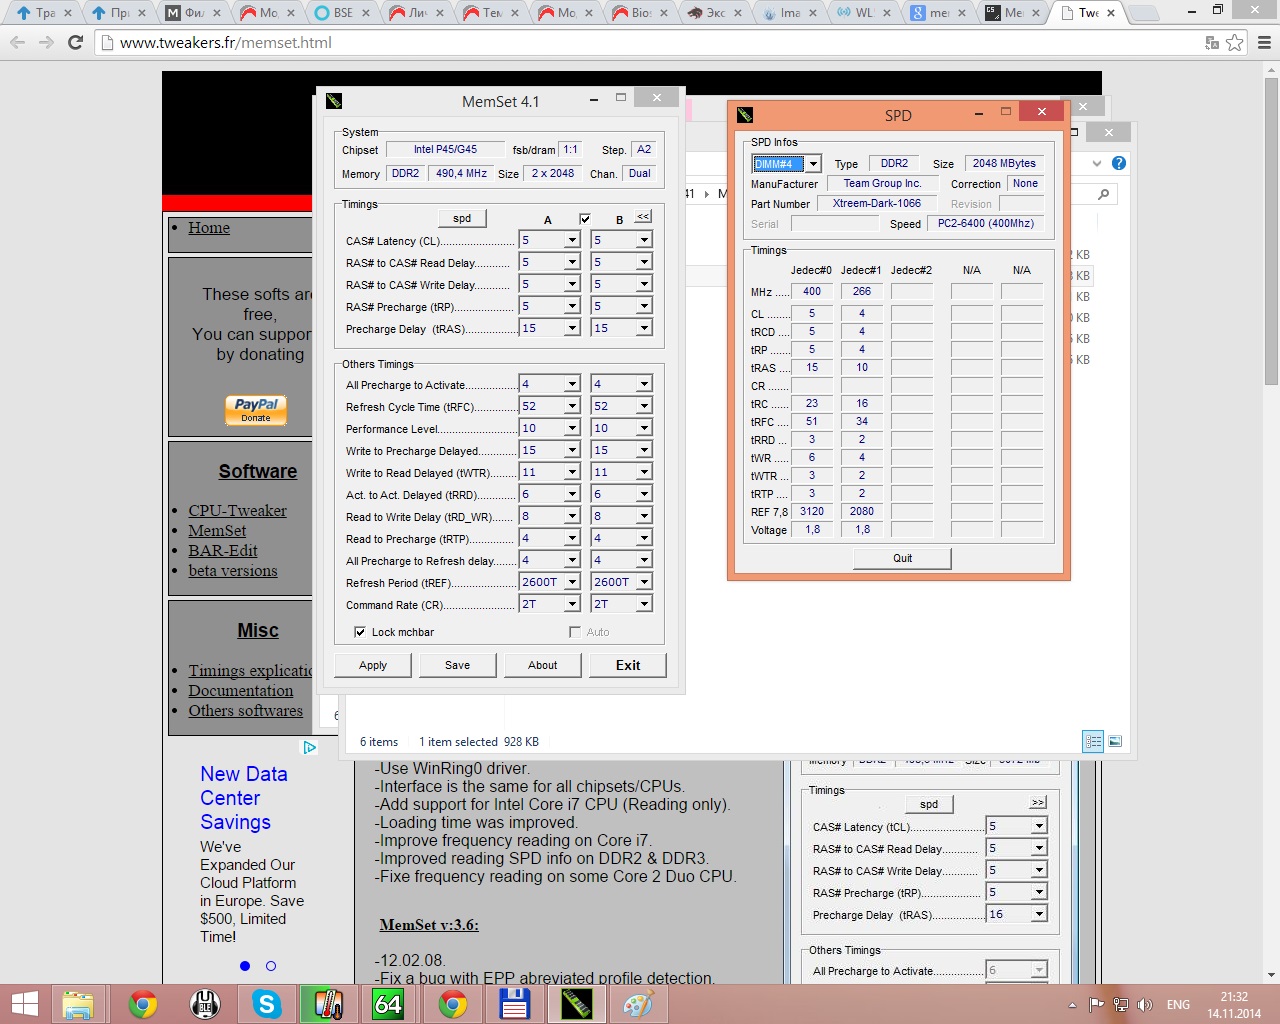Open Command Rate (CR) column B dropdown
Image resolution: width=1280 pixels, height=1024 pixels.
644,604
